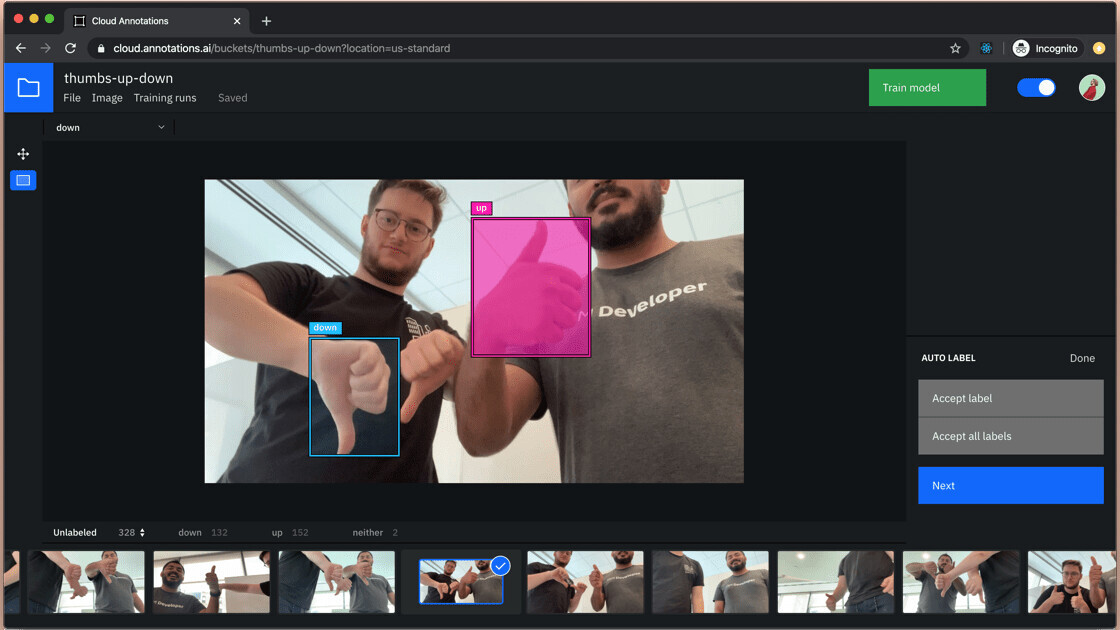The height and width of the screenshot is (630, 1120).
Task: Close the Cloud Annotations tab
Action: coord(238,21)
